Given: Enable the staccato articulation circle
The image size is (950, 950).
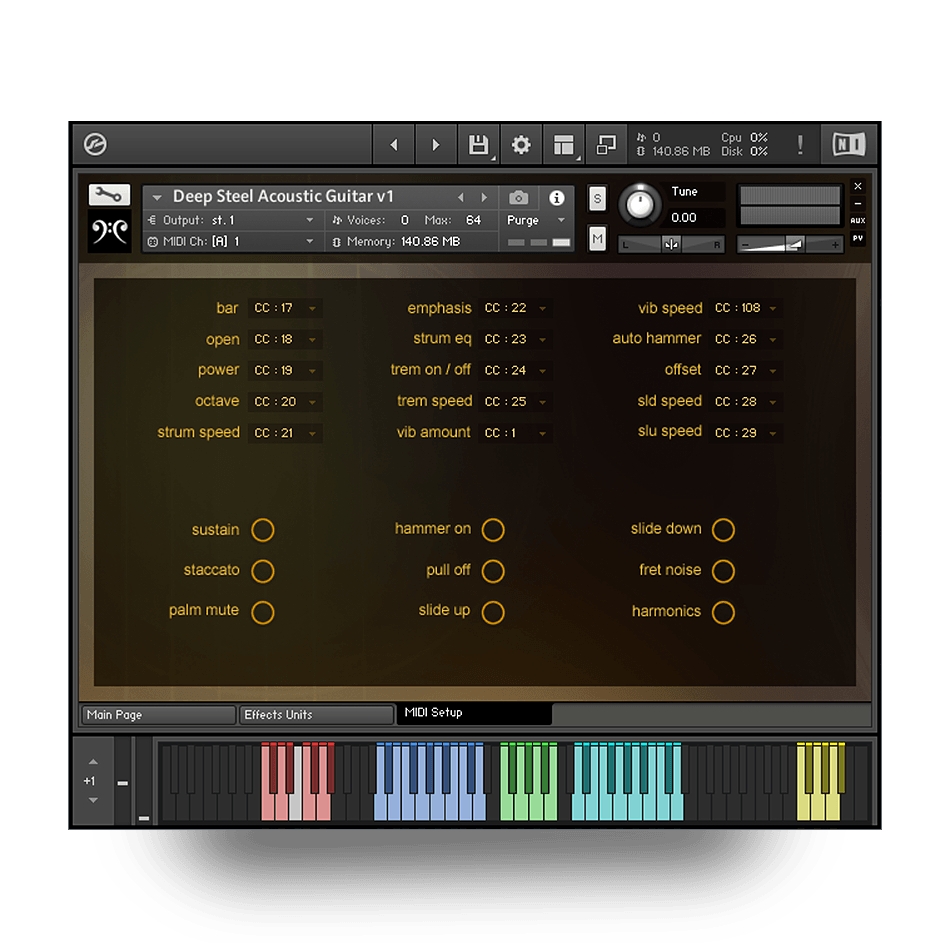Looking at the screenshot, I should [x=263, y=571].
